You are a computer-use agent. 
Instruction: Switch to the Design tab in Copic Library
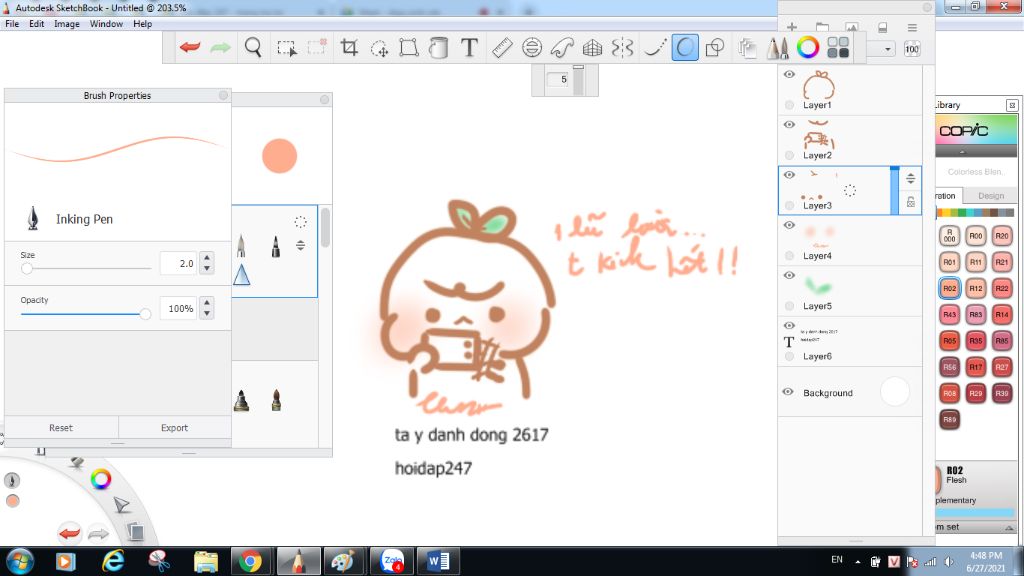click(991, 195)
